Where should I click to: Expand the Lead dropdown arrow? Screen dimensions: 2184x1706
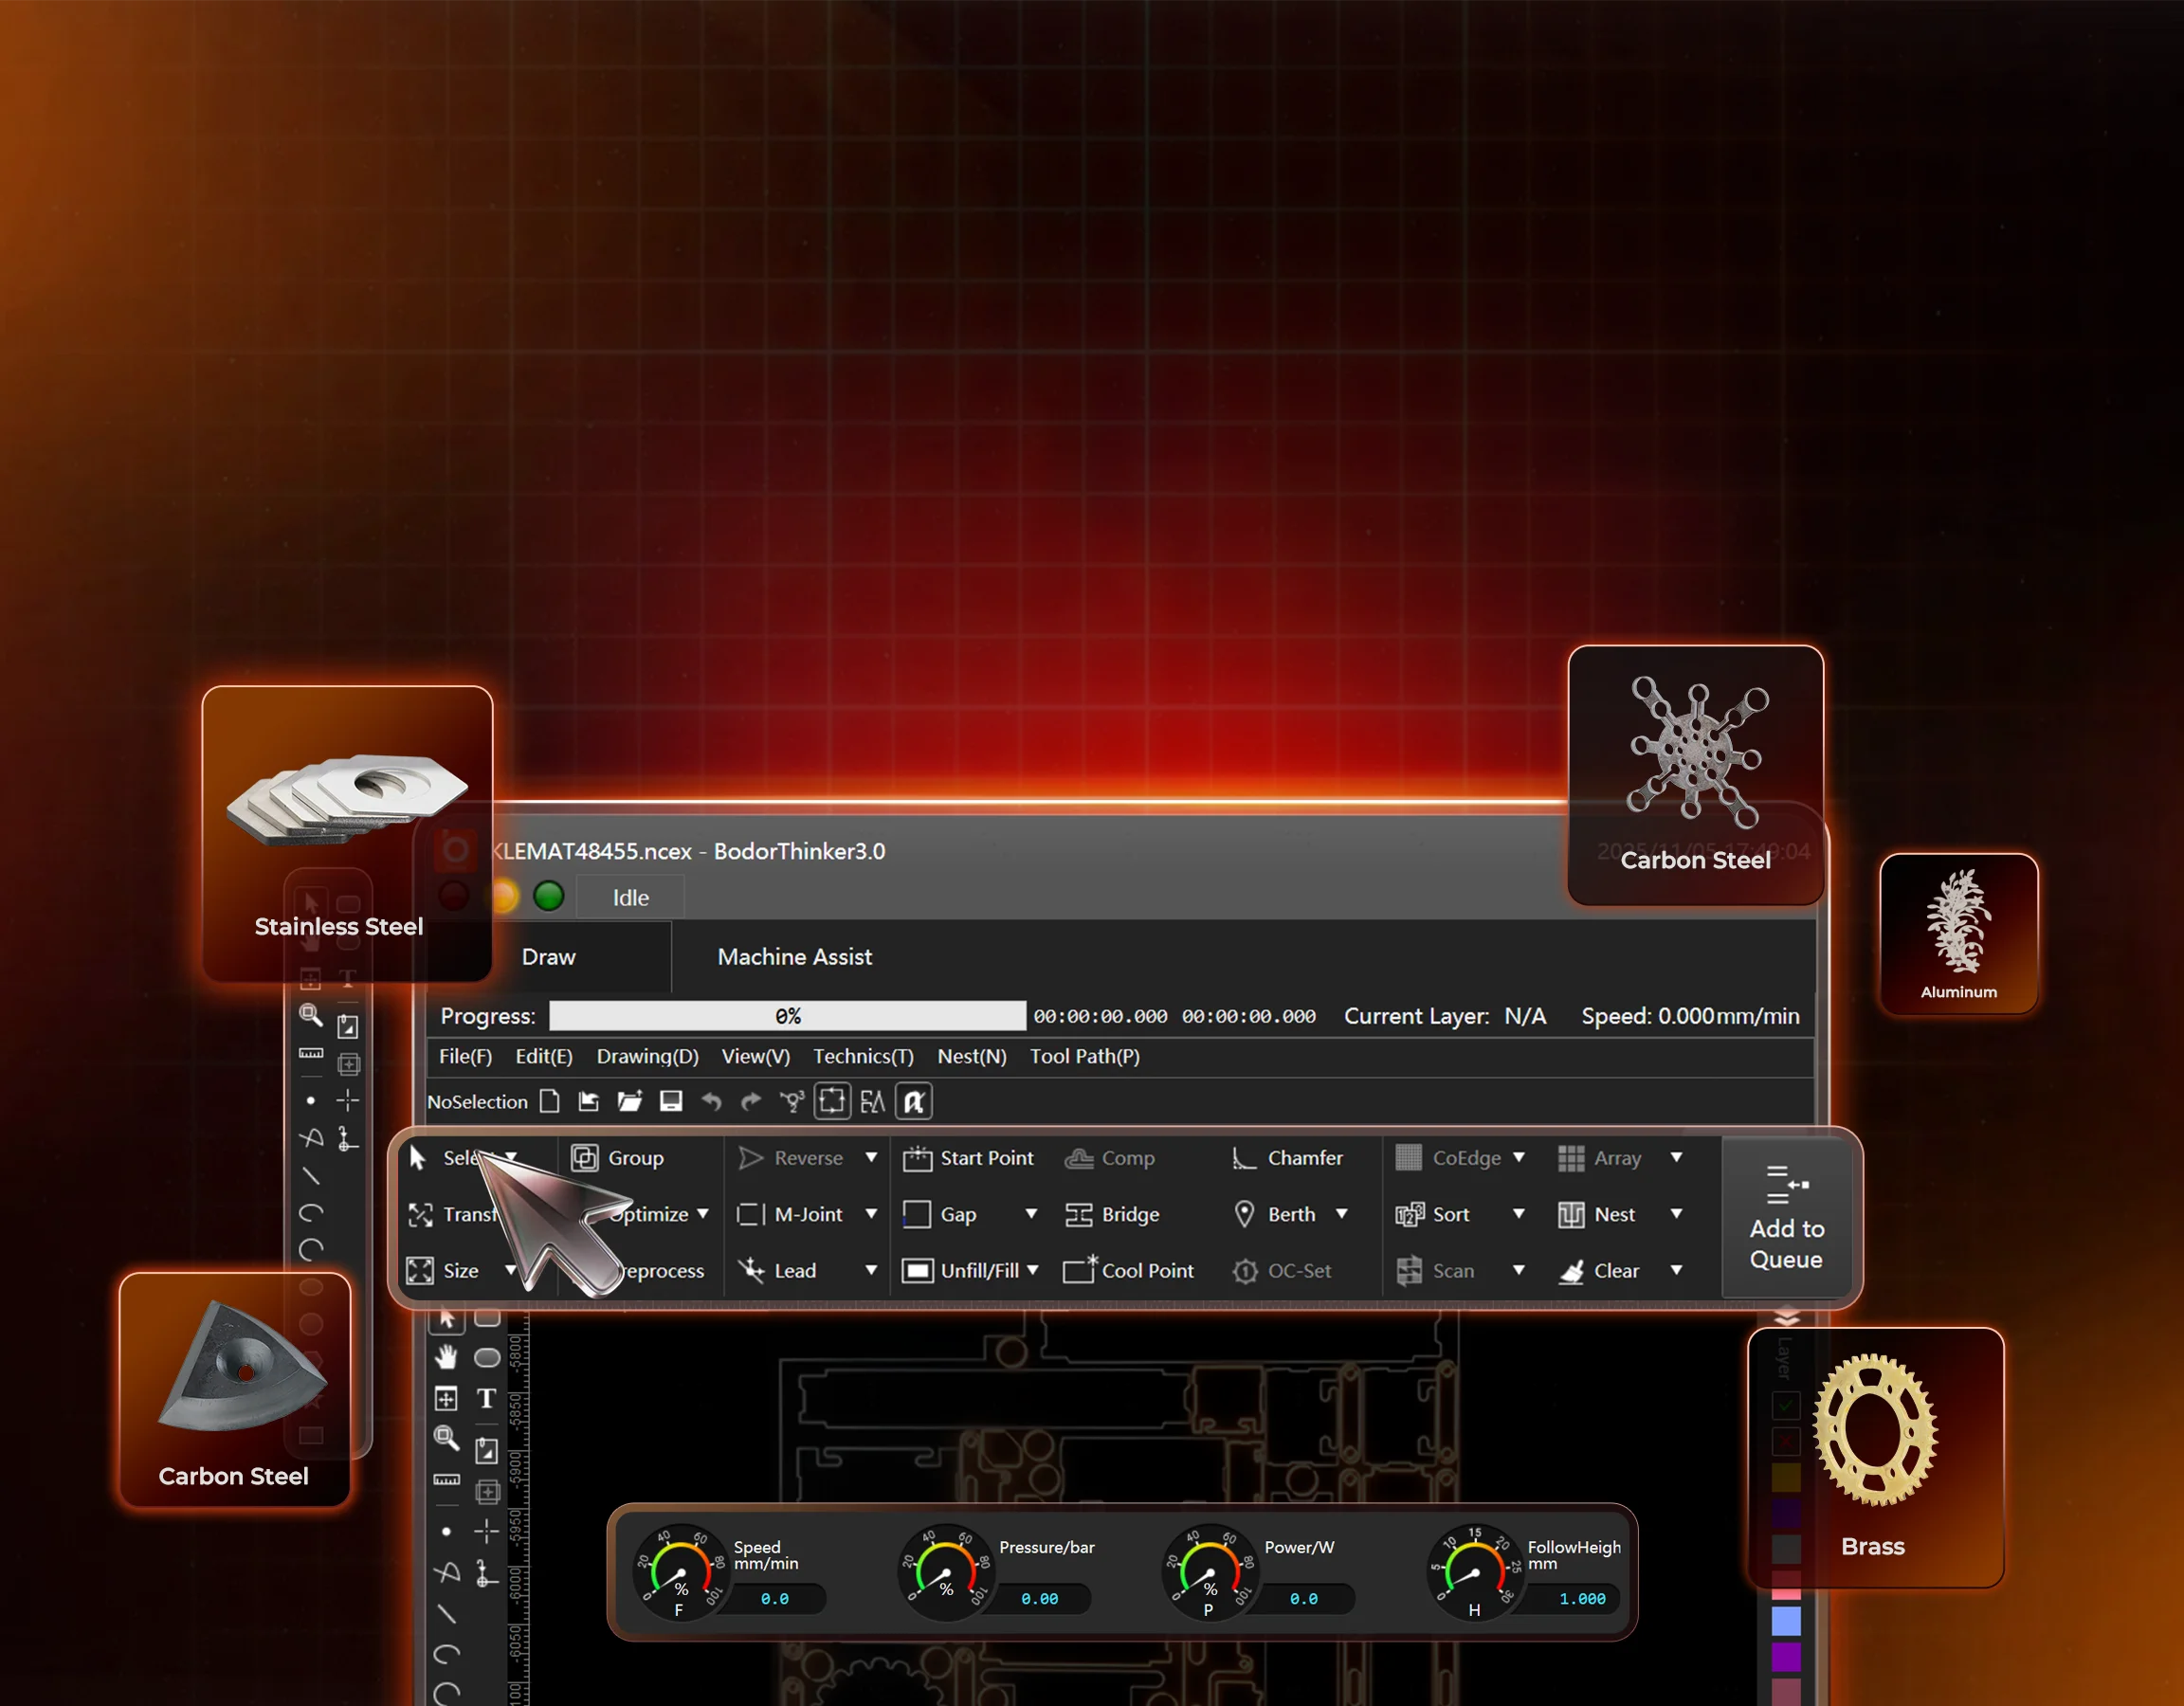871,1270
